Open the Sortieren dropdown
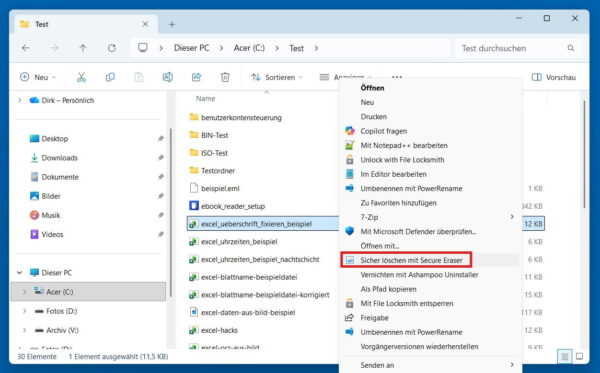600x373 pixels. pyautogui.click(x=276, y=77)
